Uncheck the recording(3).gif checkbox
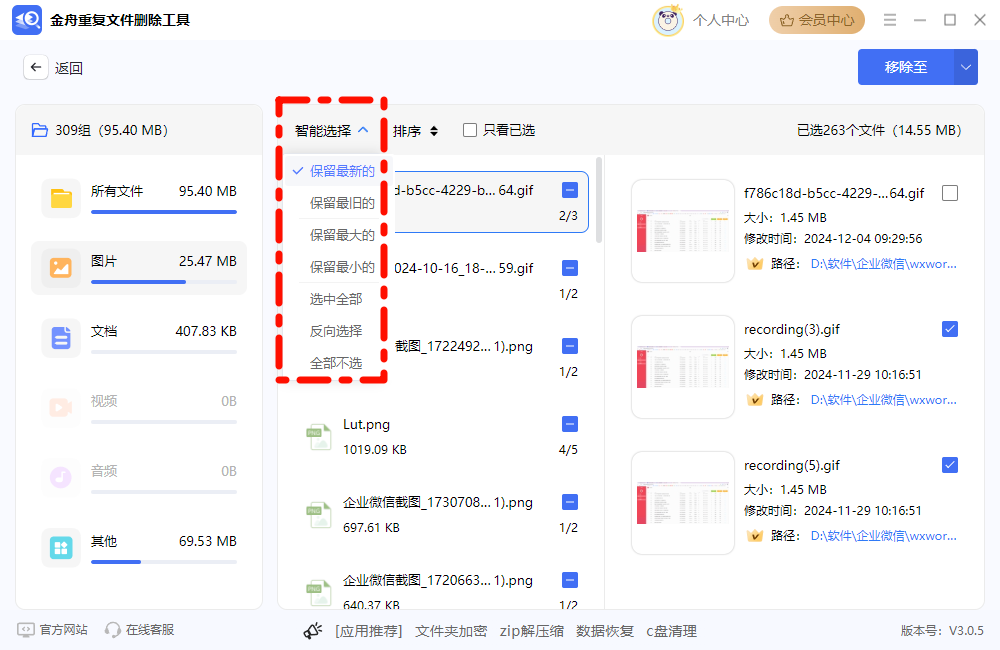The image size is (1000, 650). pos(950,329)
